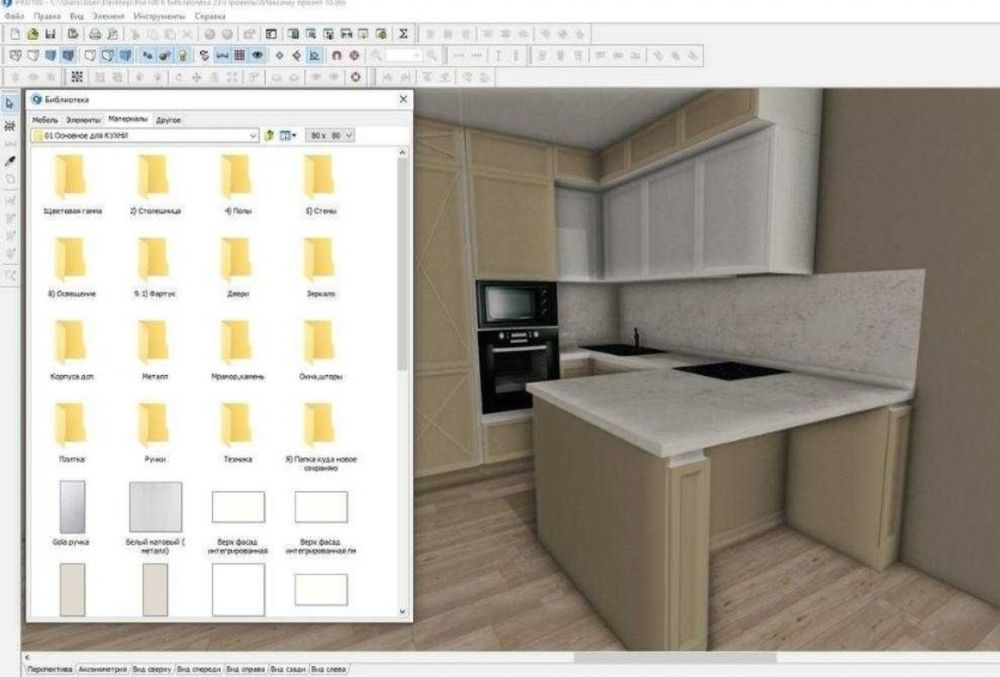Create a new project via toolbar icon
1000x677 pixels.
(x=15, y=34)
